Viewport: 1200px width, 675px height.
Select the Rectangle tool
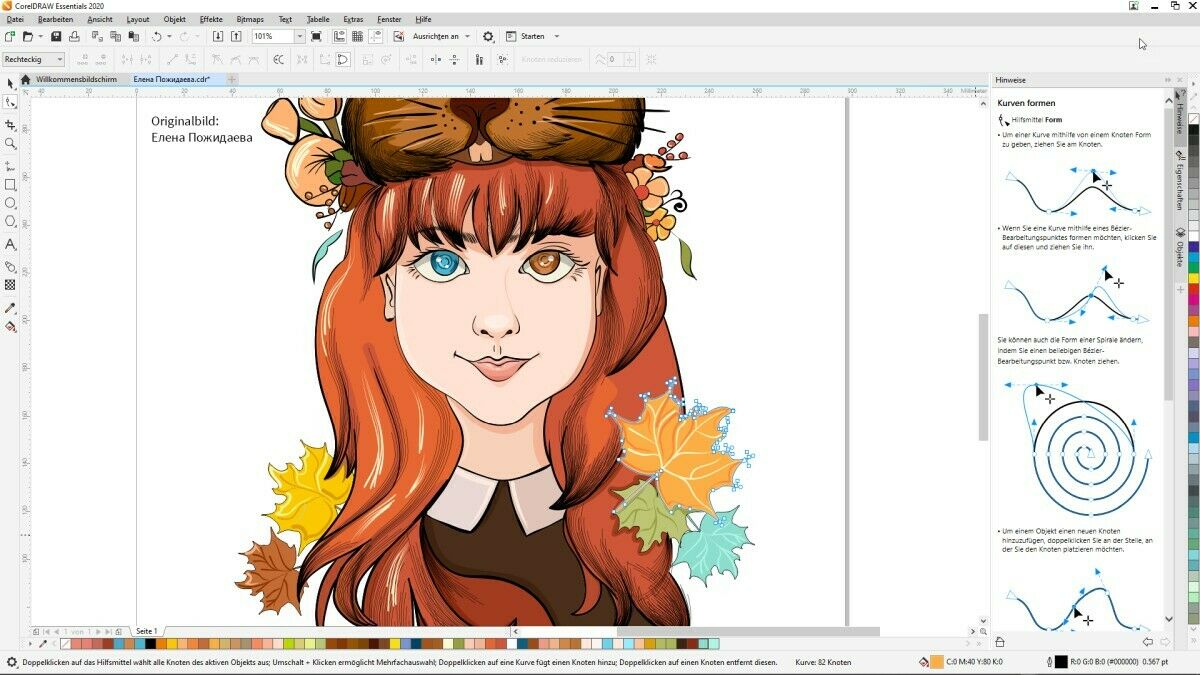click(10, 185)
